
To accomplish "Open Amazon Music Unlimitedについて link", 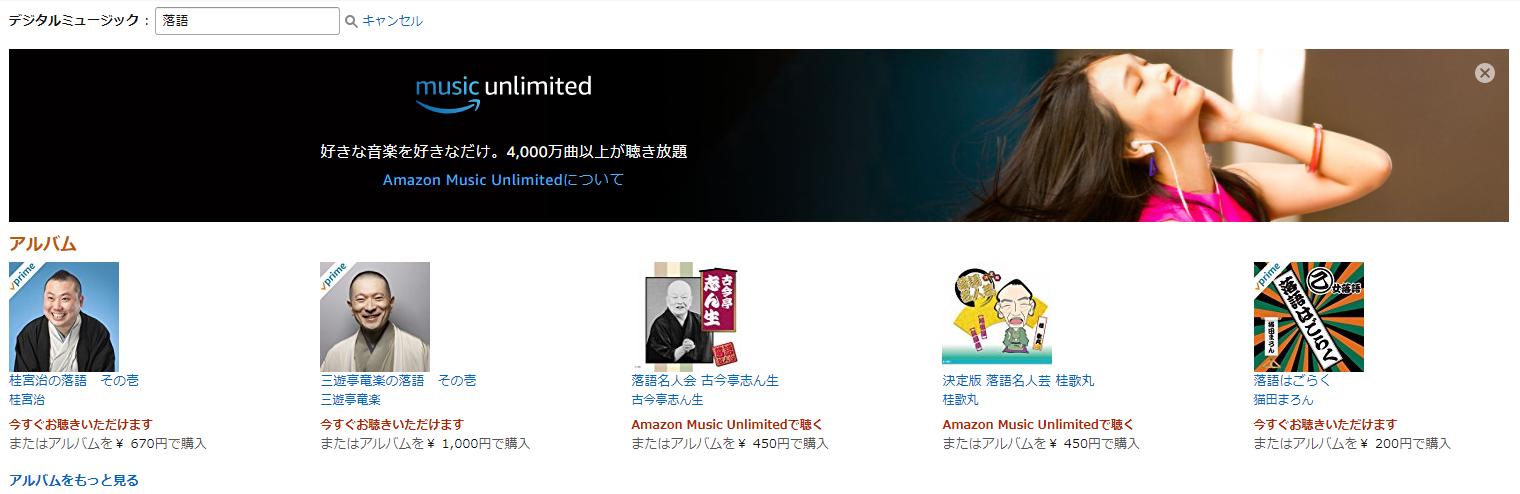I will [503, 180].
